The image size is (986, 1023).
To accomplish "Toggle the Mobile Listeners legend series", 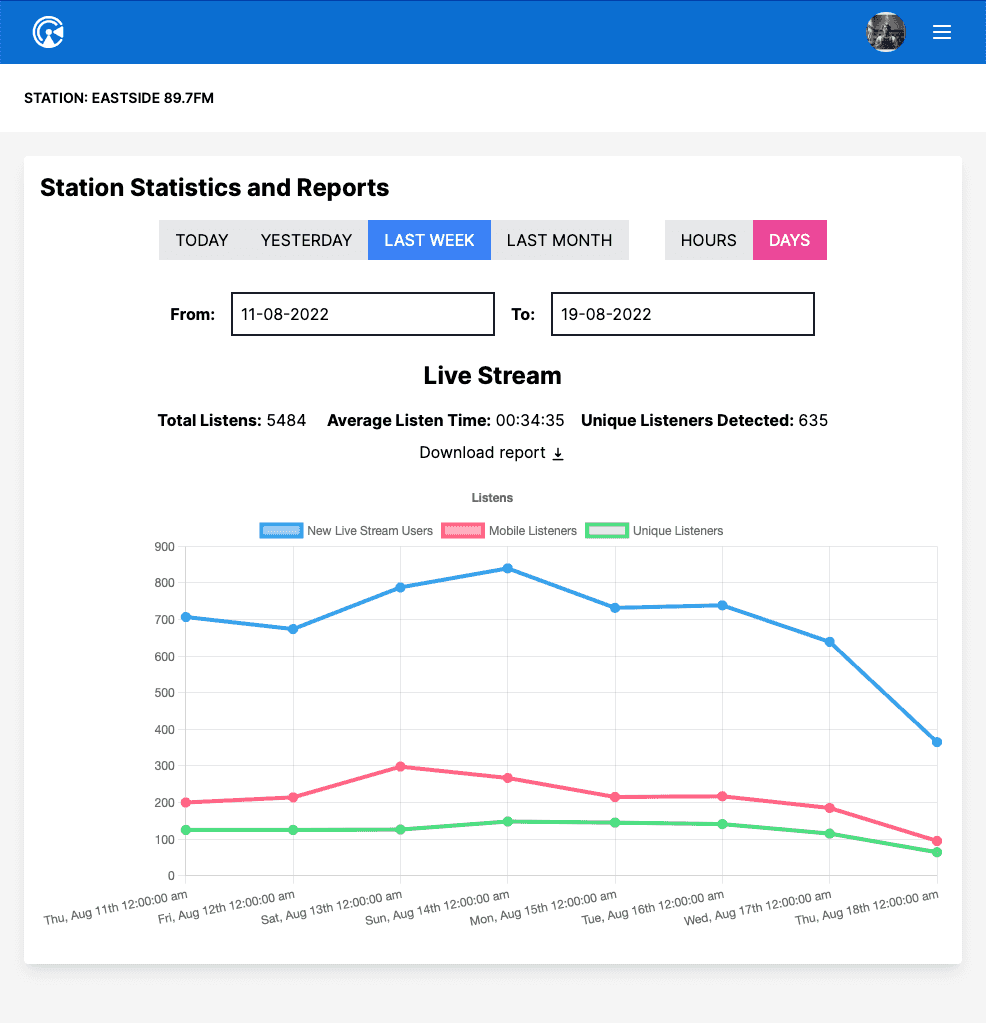I will (x=509, y=531).
